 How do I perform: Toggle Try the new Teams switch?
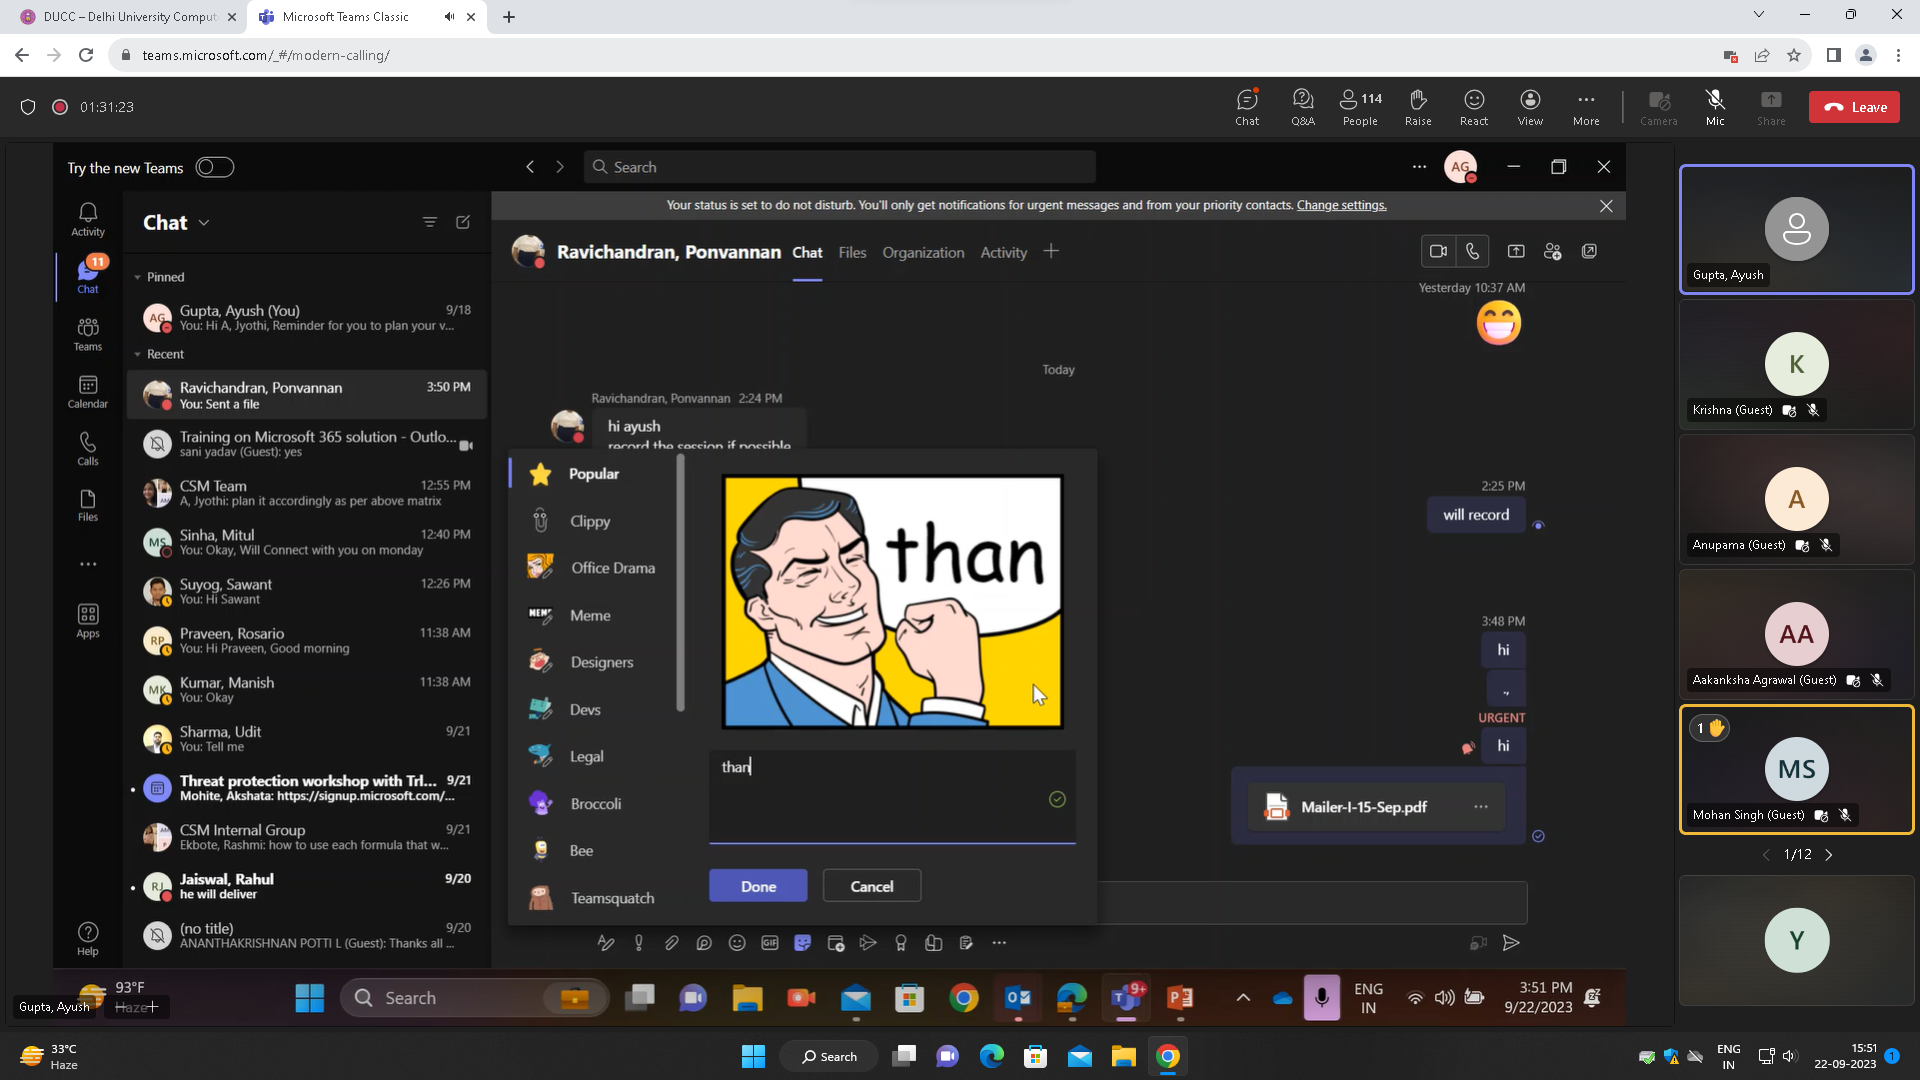215,167
